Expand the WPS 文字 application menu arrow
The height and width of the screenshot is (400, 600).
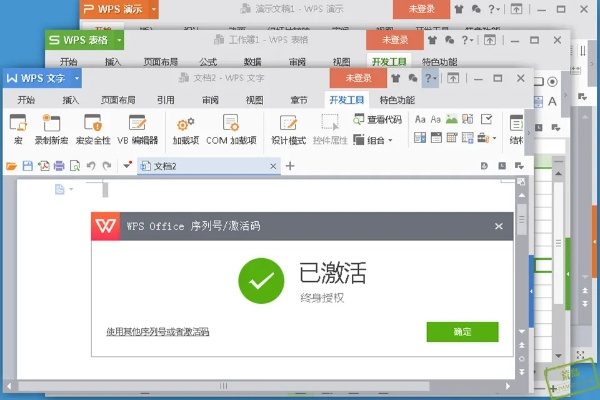(77, 78)
